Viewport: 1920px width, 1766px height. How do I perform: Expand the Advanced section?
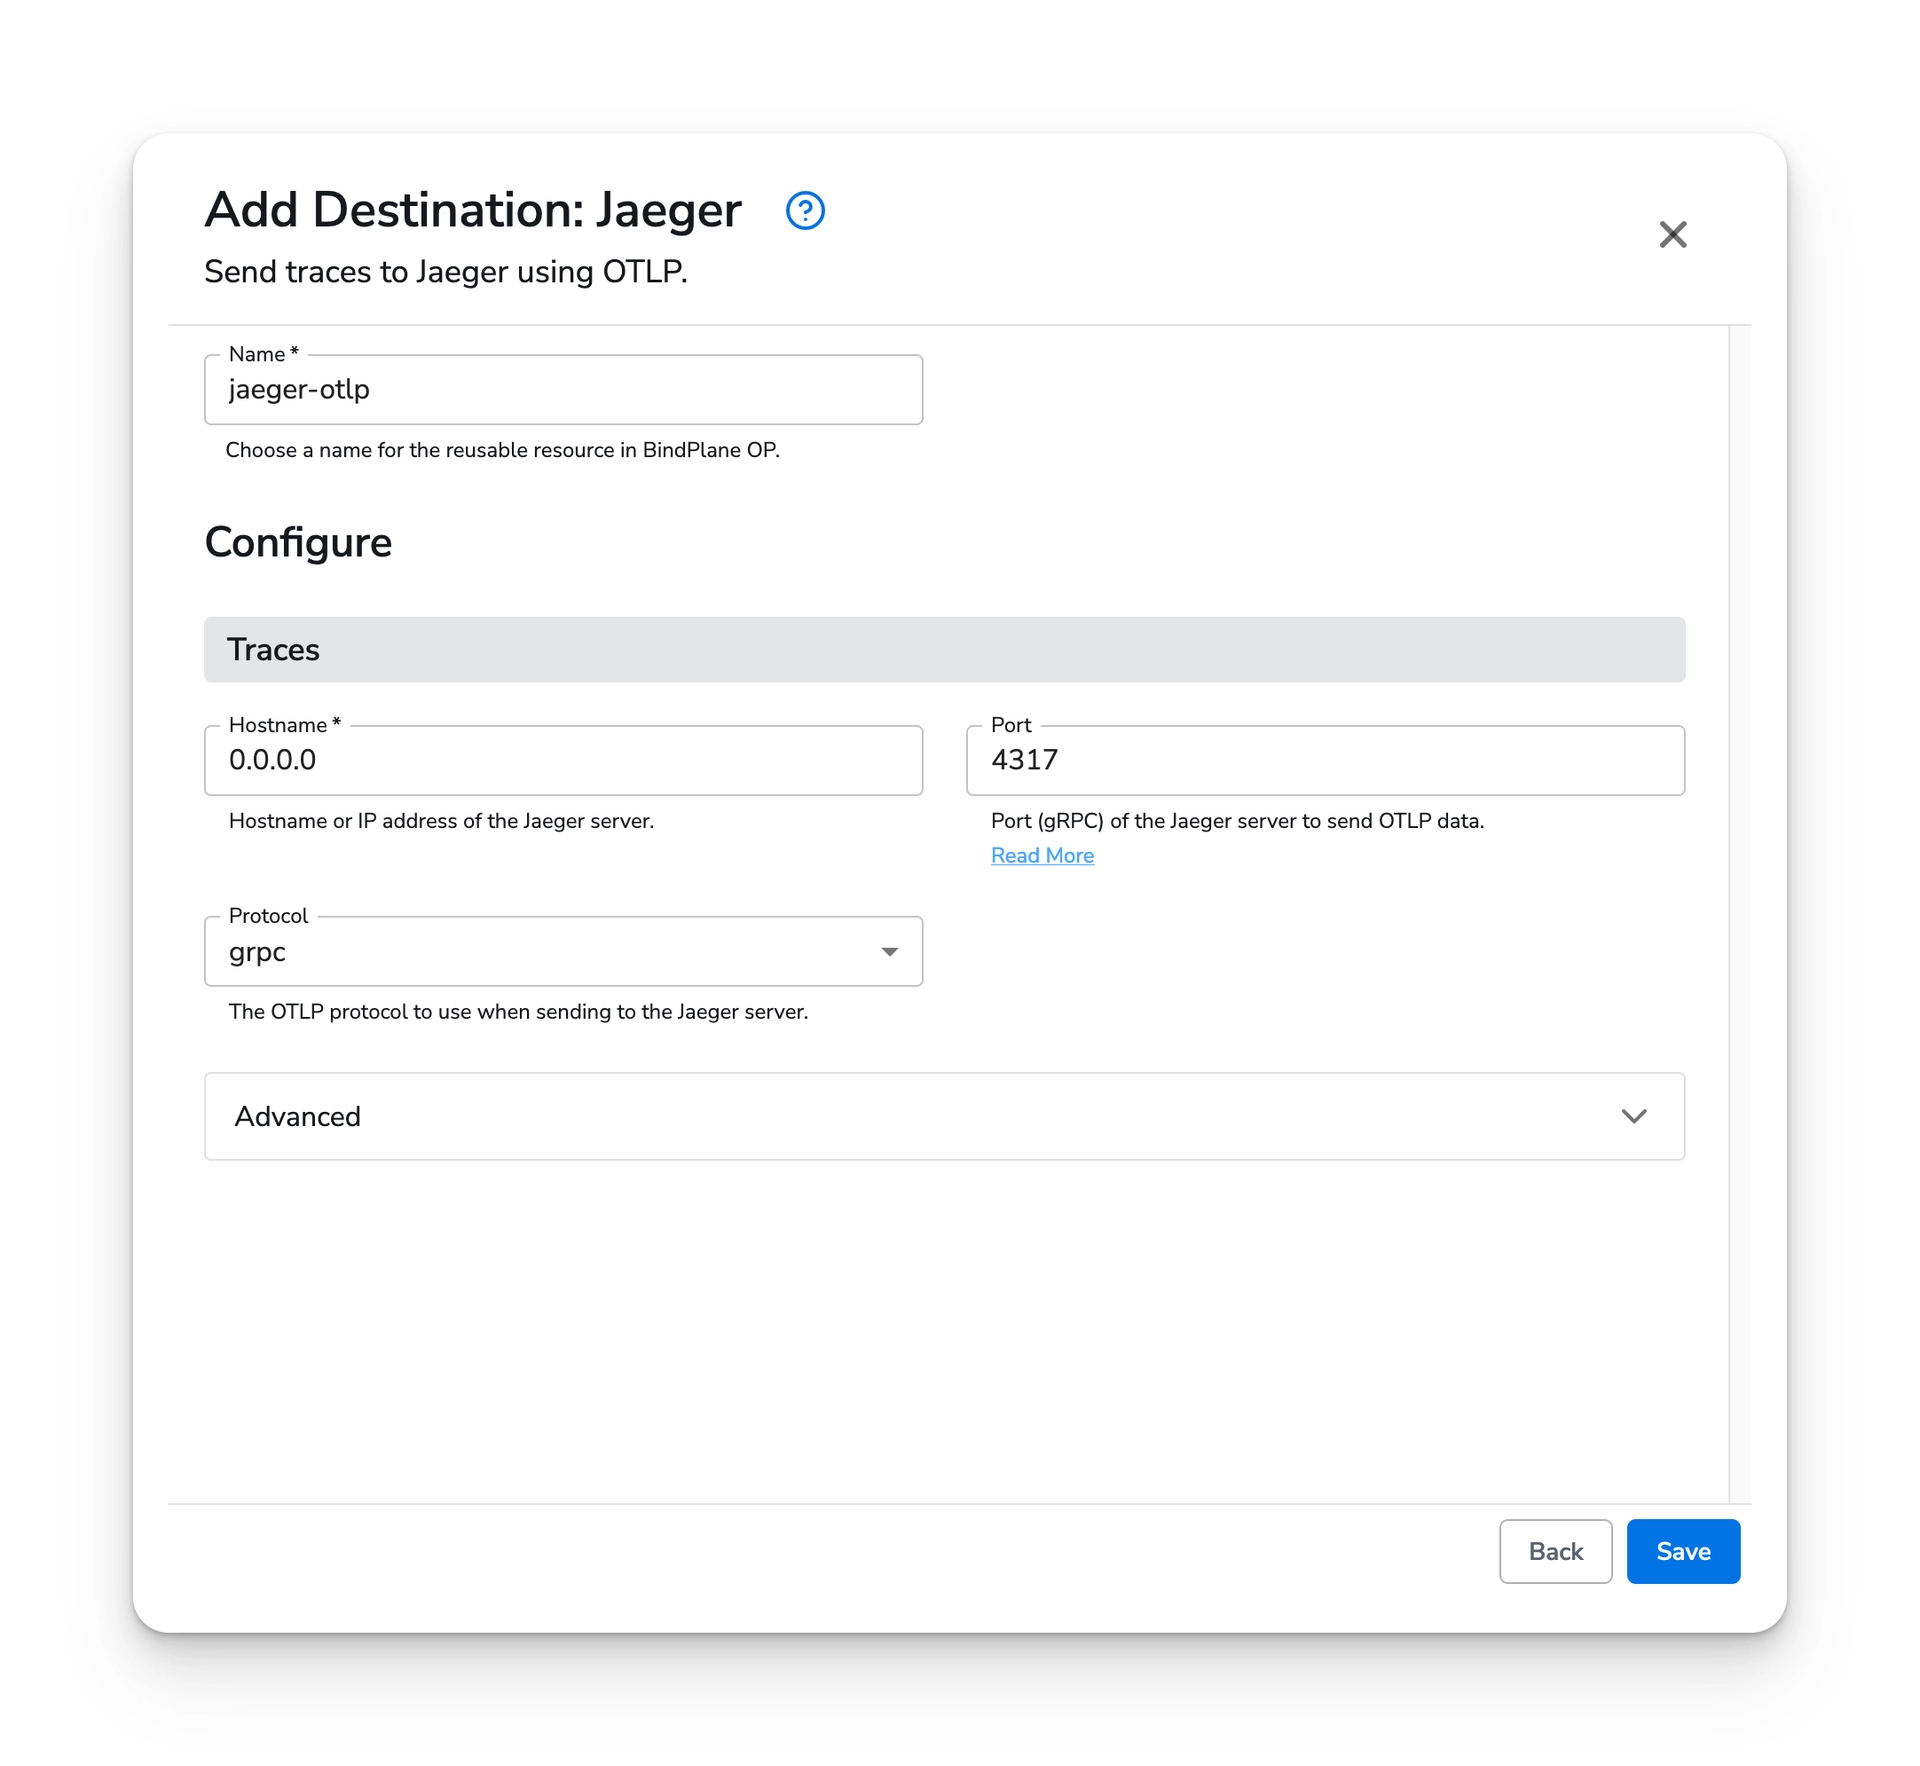click(x=944, y=1116)
